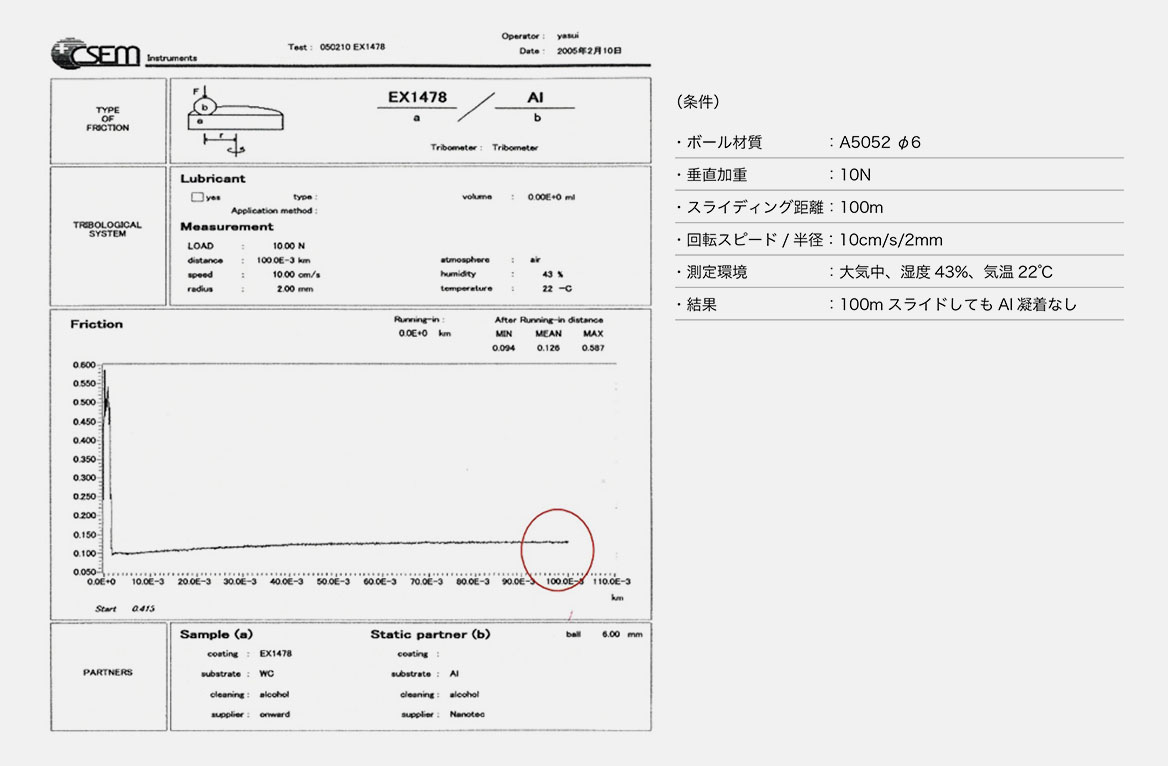Viewport: 1168px width, 766px height.
Task: Click the 0.600 label on the y-axis
Action: [x=83, y=365]
